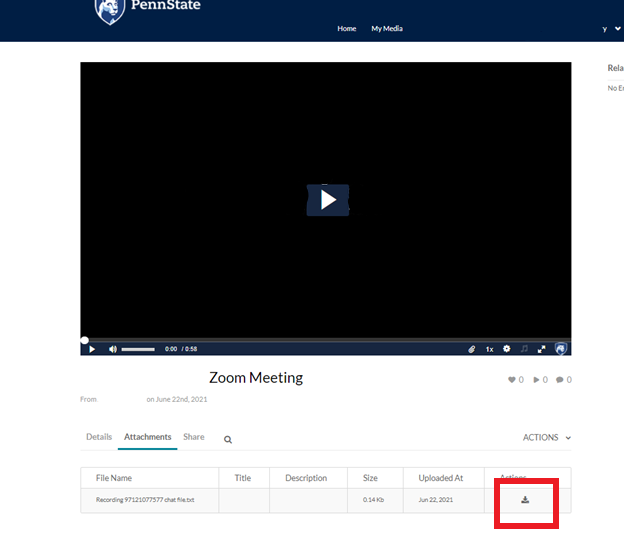624x545 pixels.
Task: Click the '0.14 Kb' size cell
Action: [x=373, y=500]
